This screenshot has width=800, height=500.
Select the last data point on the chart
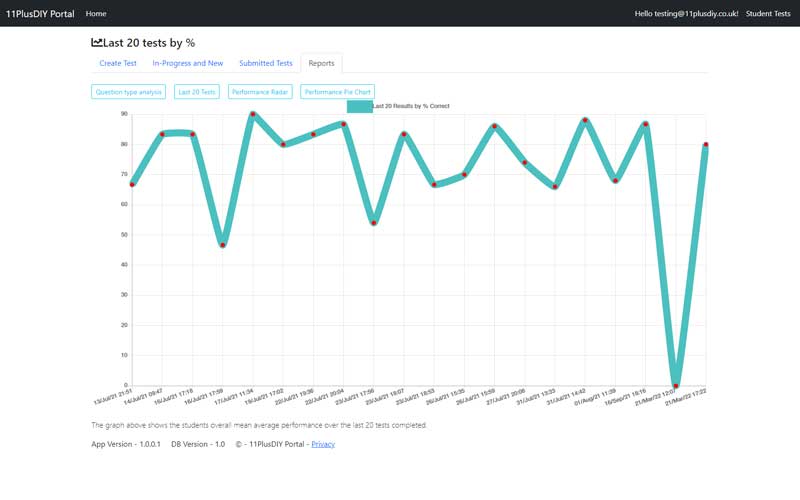706,144
